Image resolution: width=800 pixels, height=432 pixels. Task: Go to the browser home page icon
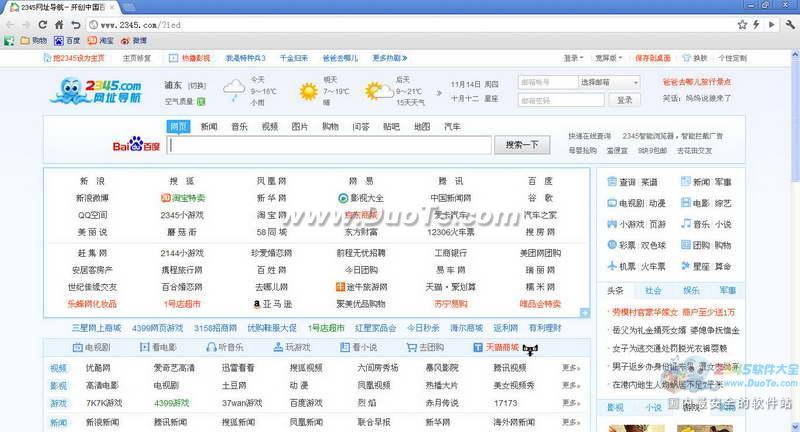59,24
